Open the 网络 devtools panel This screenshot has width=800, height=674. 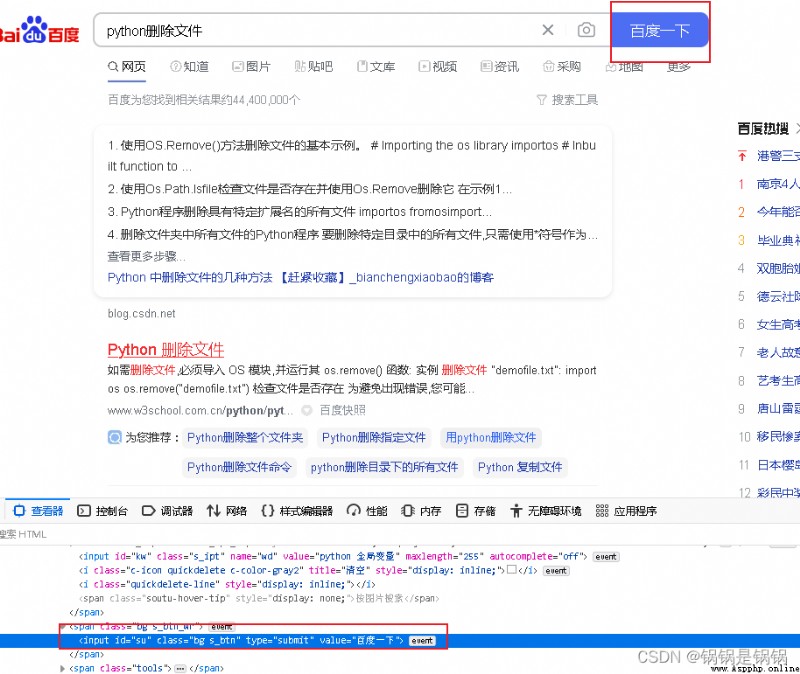click(227, 511)
